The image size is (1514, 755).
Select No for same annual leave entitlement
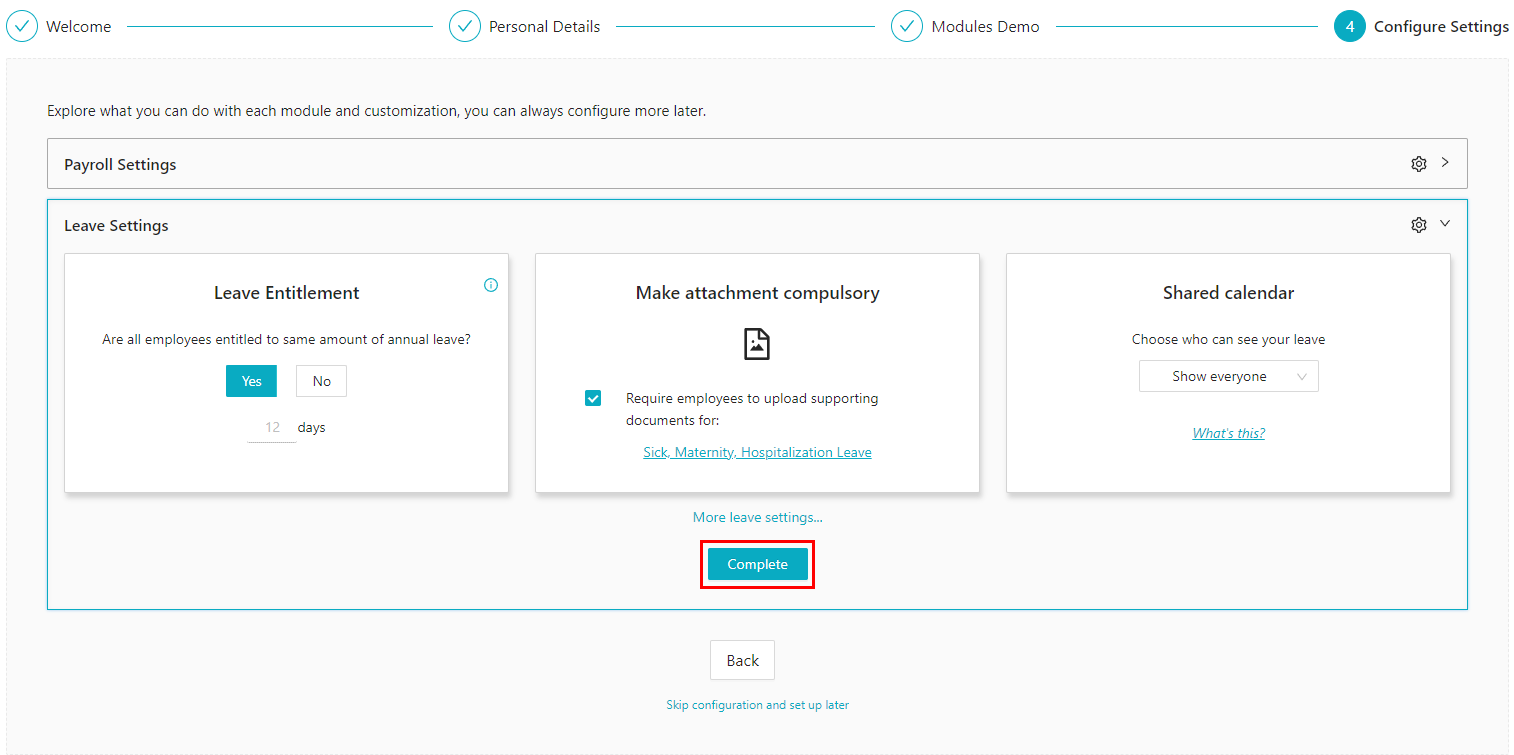coord(321,381)
